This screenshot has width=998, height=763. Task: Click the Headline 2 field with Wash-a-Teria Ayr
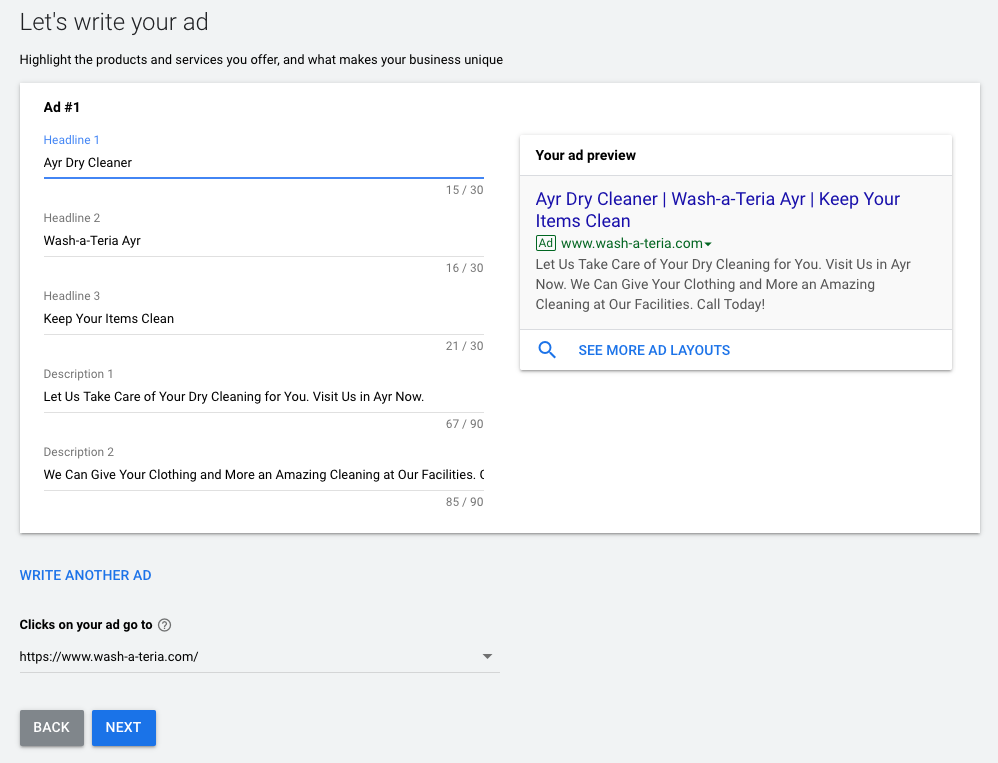click(x=263, y=241)
